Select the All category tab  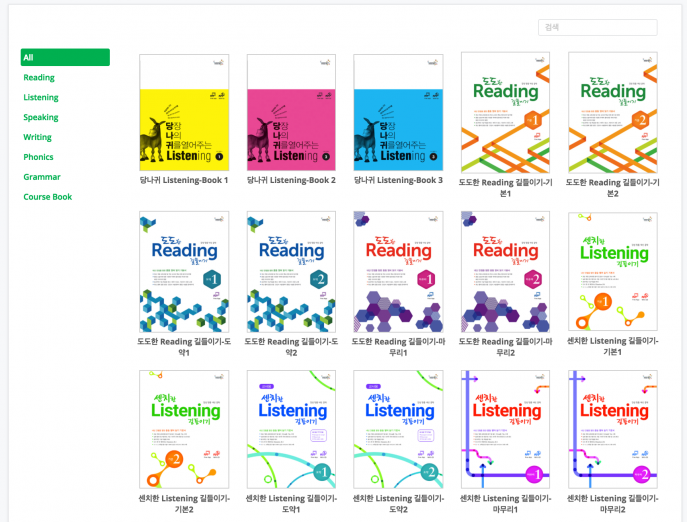point(64,58)
